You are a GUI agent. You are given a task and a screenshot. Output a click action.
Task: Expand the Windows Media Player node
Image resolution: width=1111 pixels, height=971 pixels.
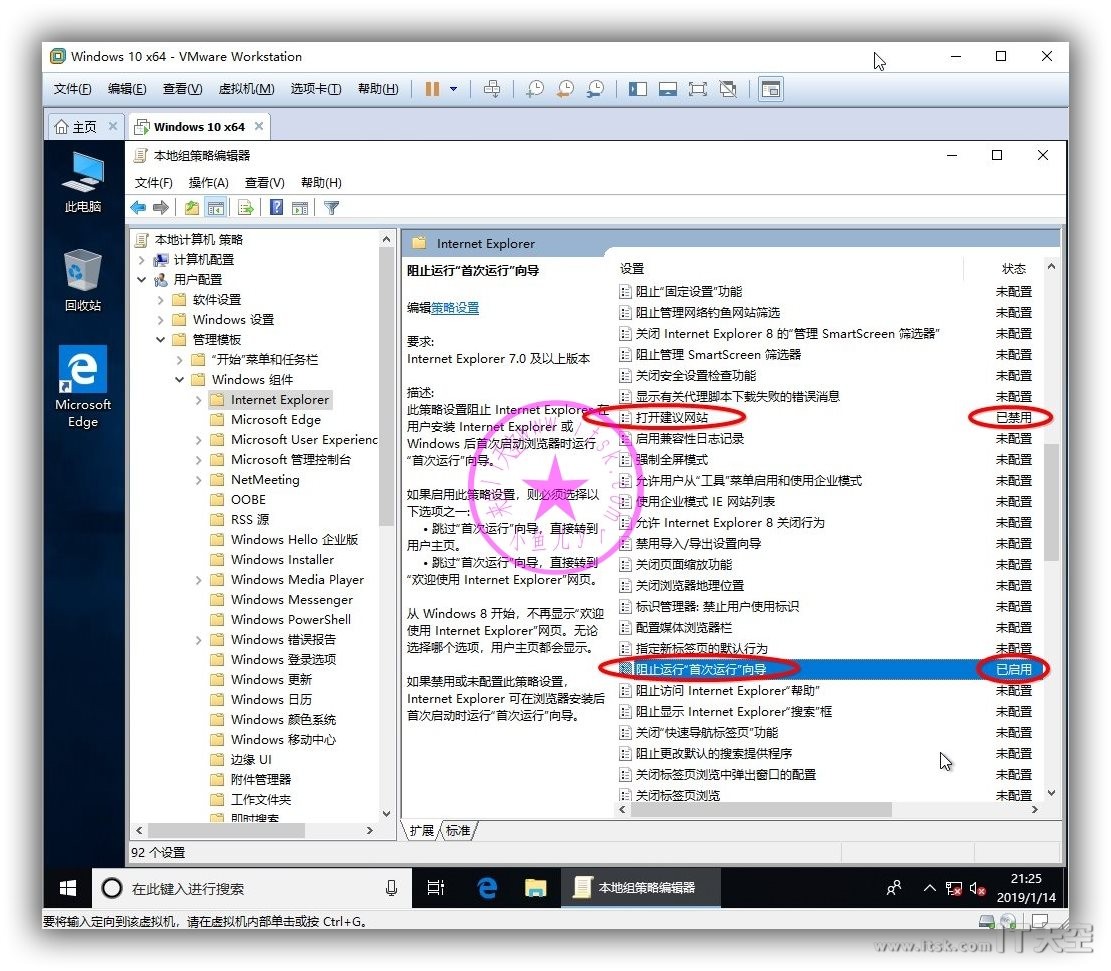(199, 580)
